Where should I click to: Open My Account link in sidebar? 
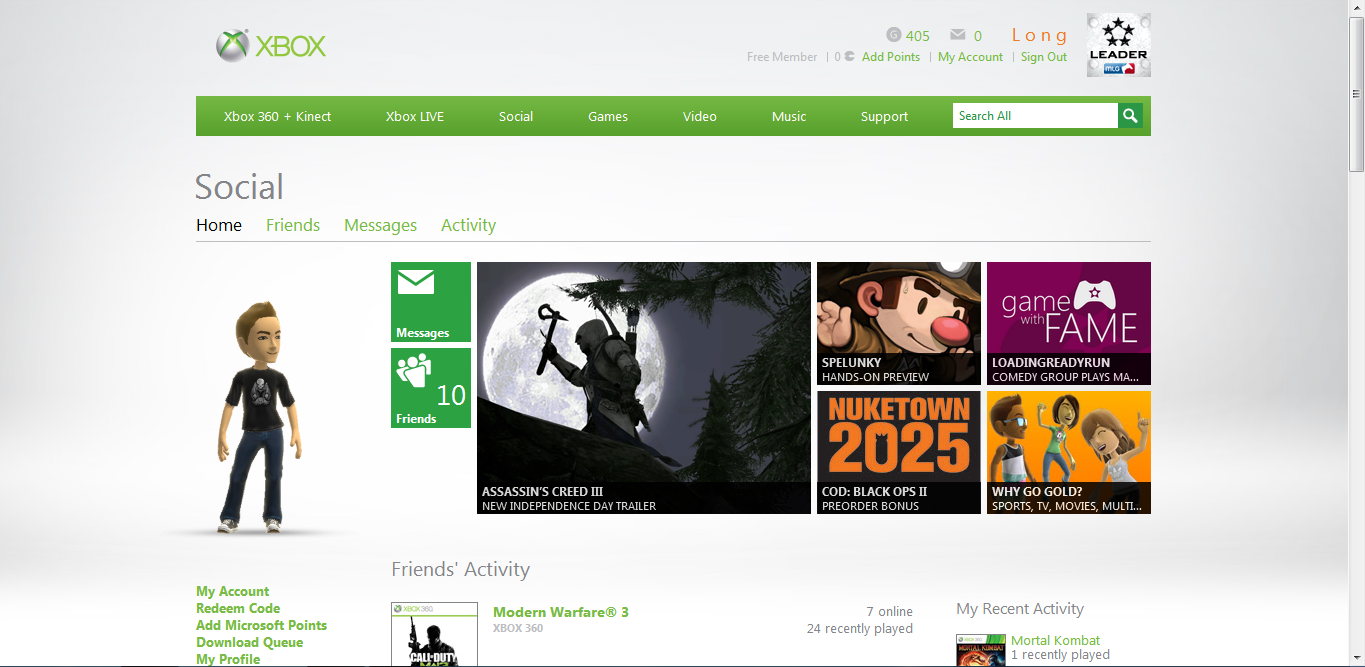click(x=233, y=591)
